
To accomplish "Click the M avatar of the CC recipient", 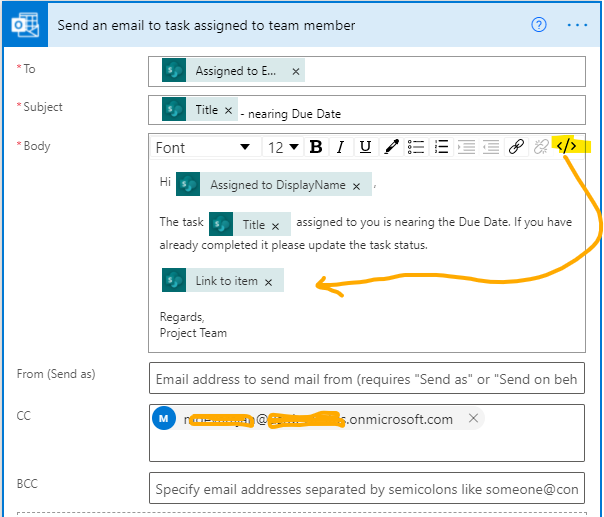I will point(164,418).
